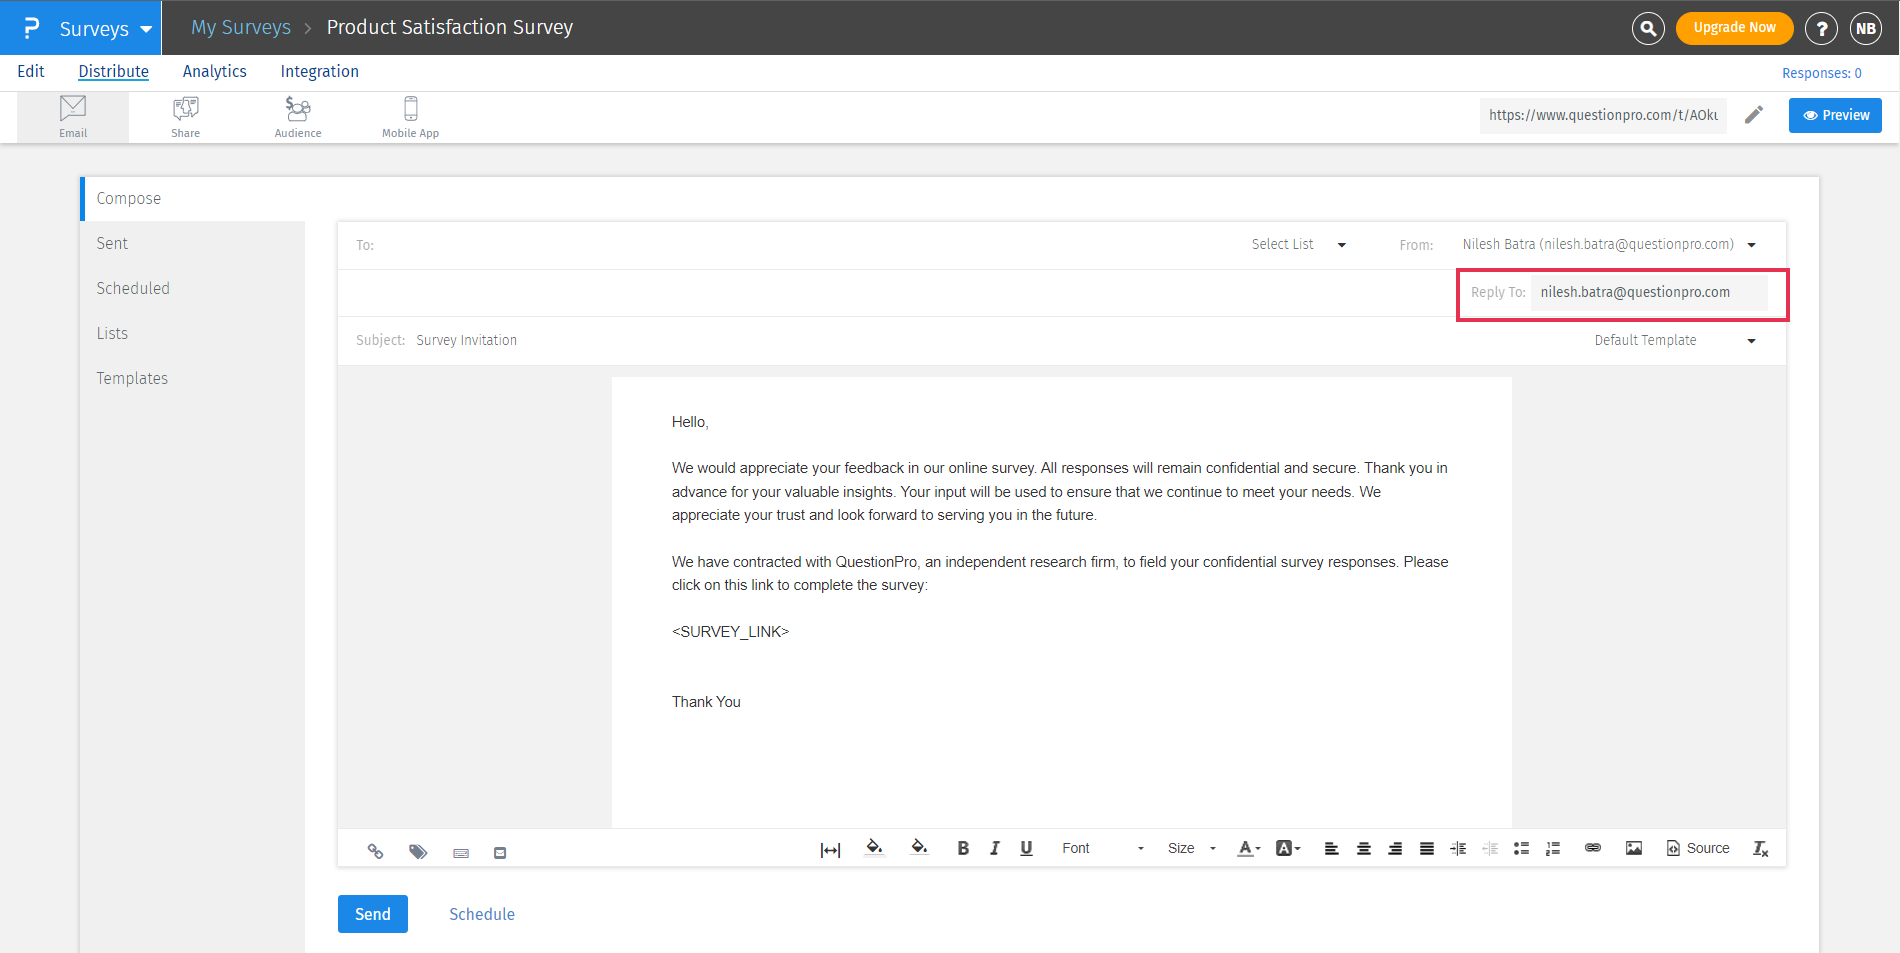This screenshot has height=953, width=1900.
Task: Click the search magnifier icon in header
Action: click(1648, 28)
